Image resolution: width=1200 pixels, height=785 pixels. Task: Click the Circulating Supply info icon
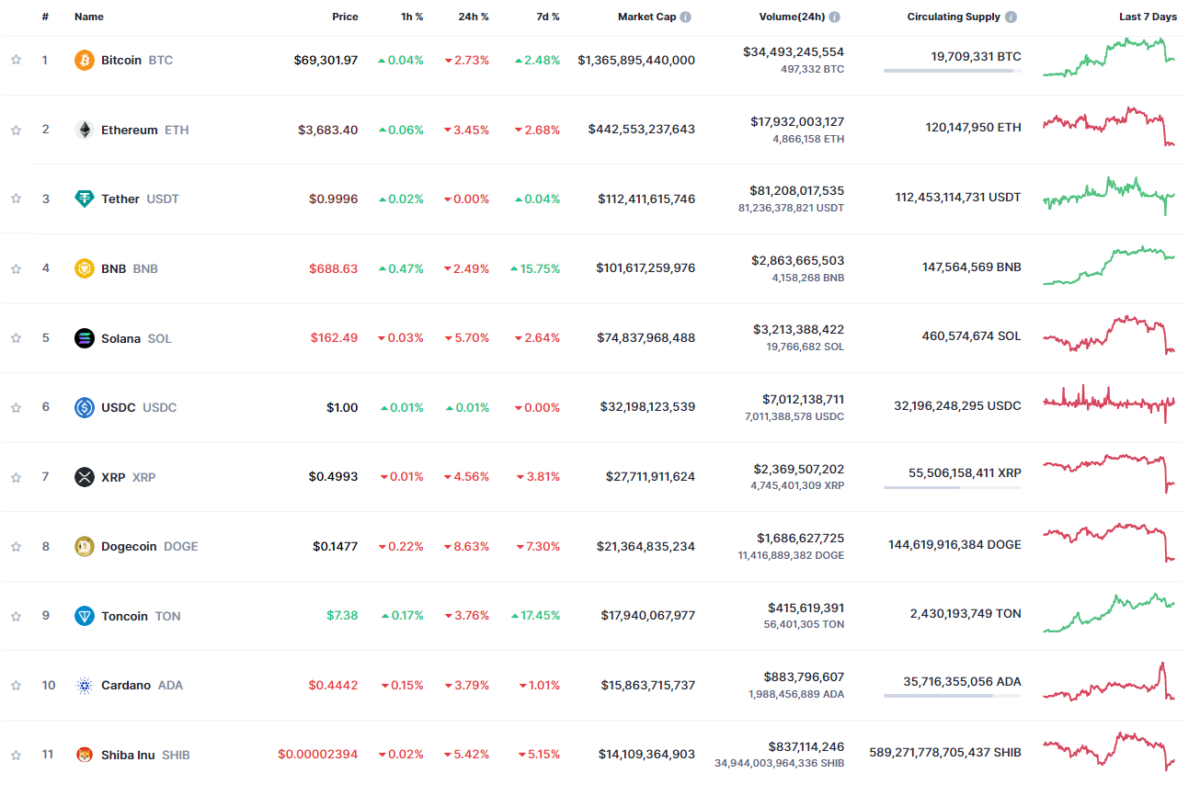click(1011, 17)
